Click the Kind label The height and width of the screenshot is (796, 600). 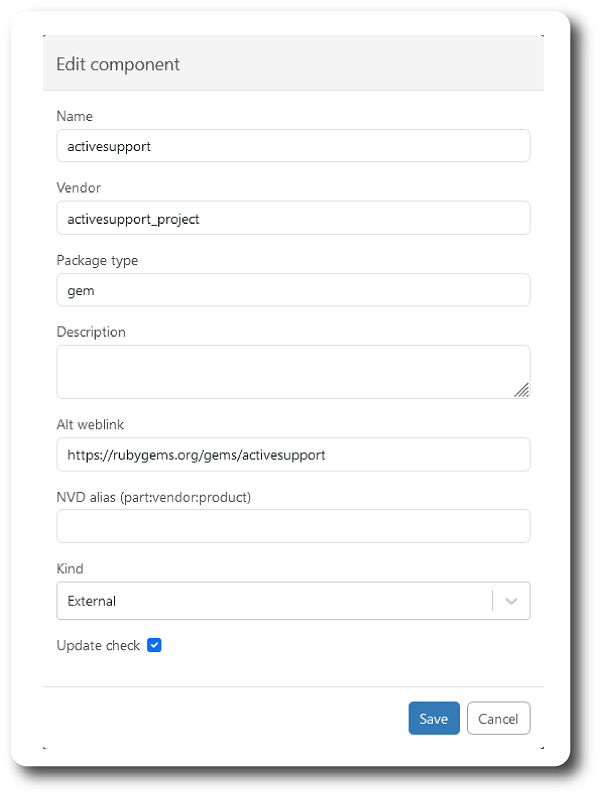[70, 568]
